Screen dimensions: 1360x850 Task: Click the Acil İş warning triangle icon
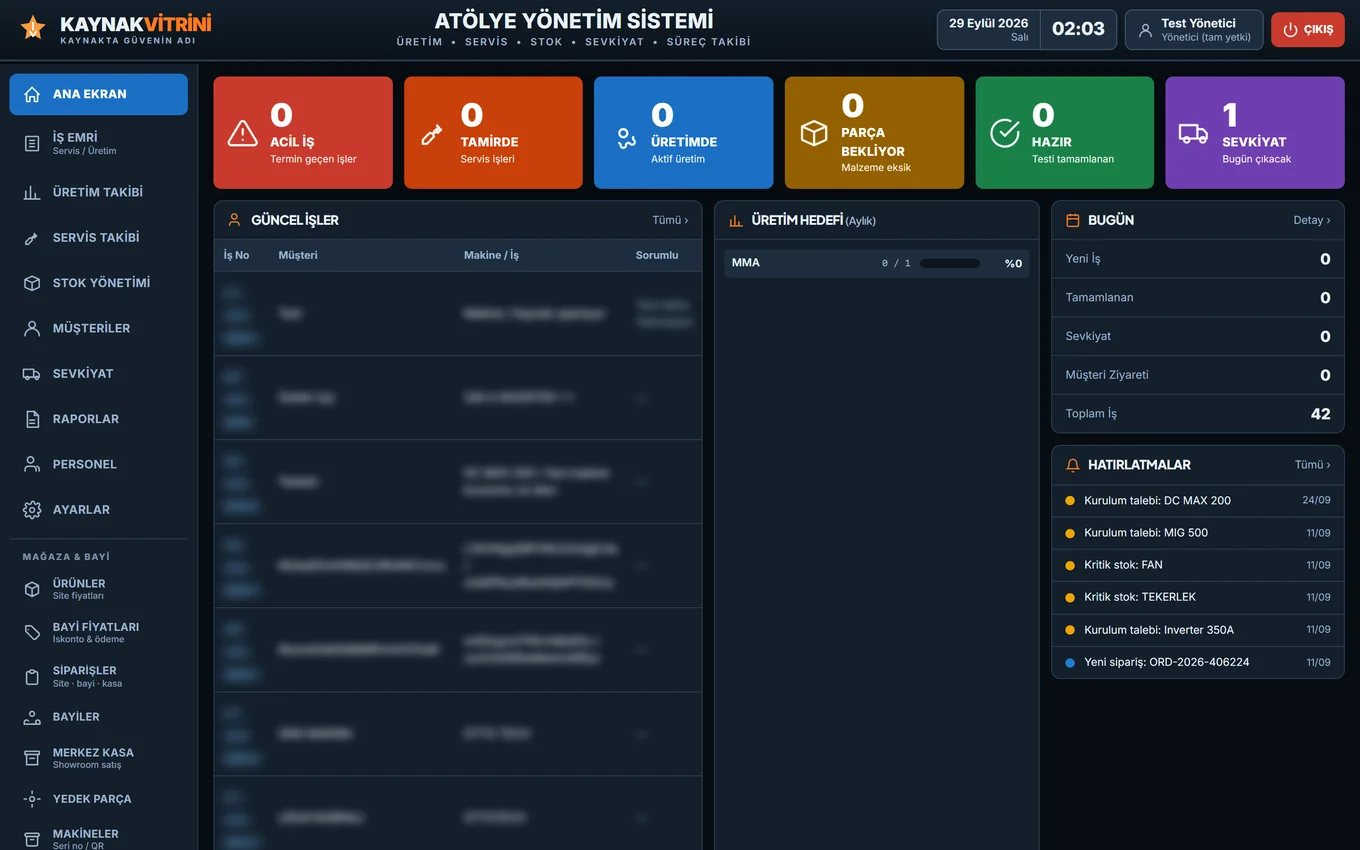point(243,133)
